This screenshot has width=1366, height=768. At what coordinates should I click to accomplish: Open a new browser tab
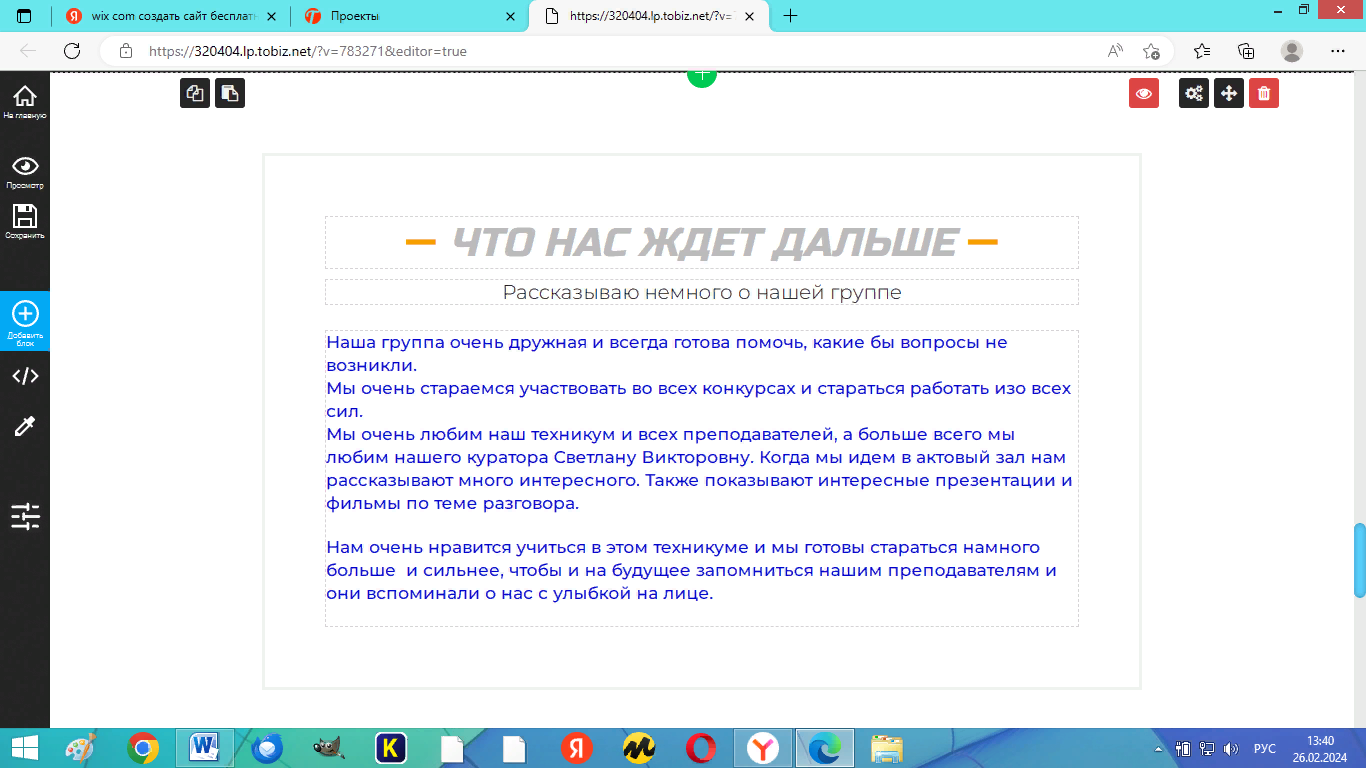pos(791,16)
